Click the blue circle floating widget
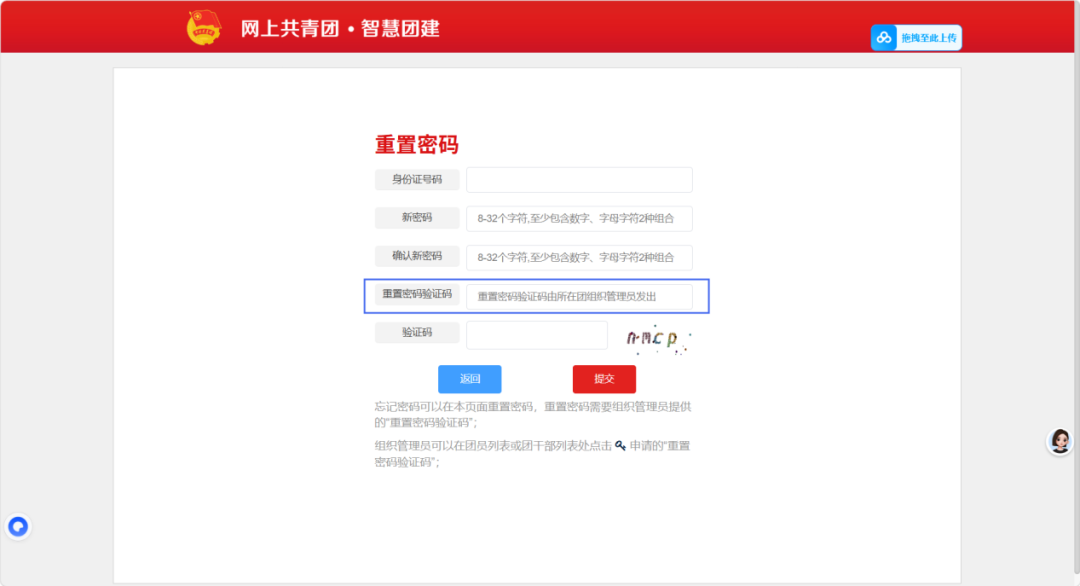The image size is (1080, 586). 18,527
